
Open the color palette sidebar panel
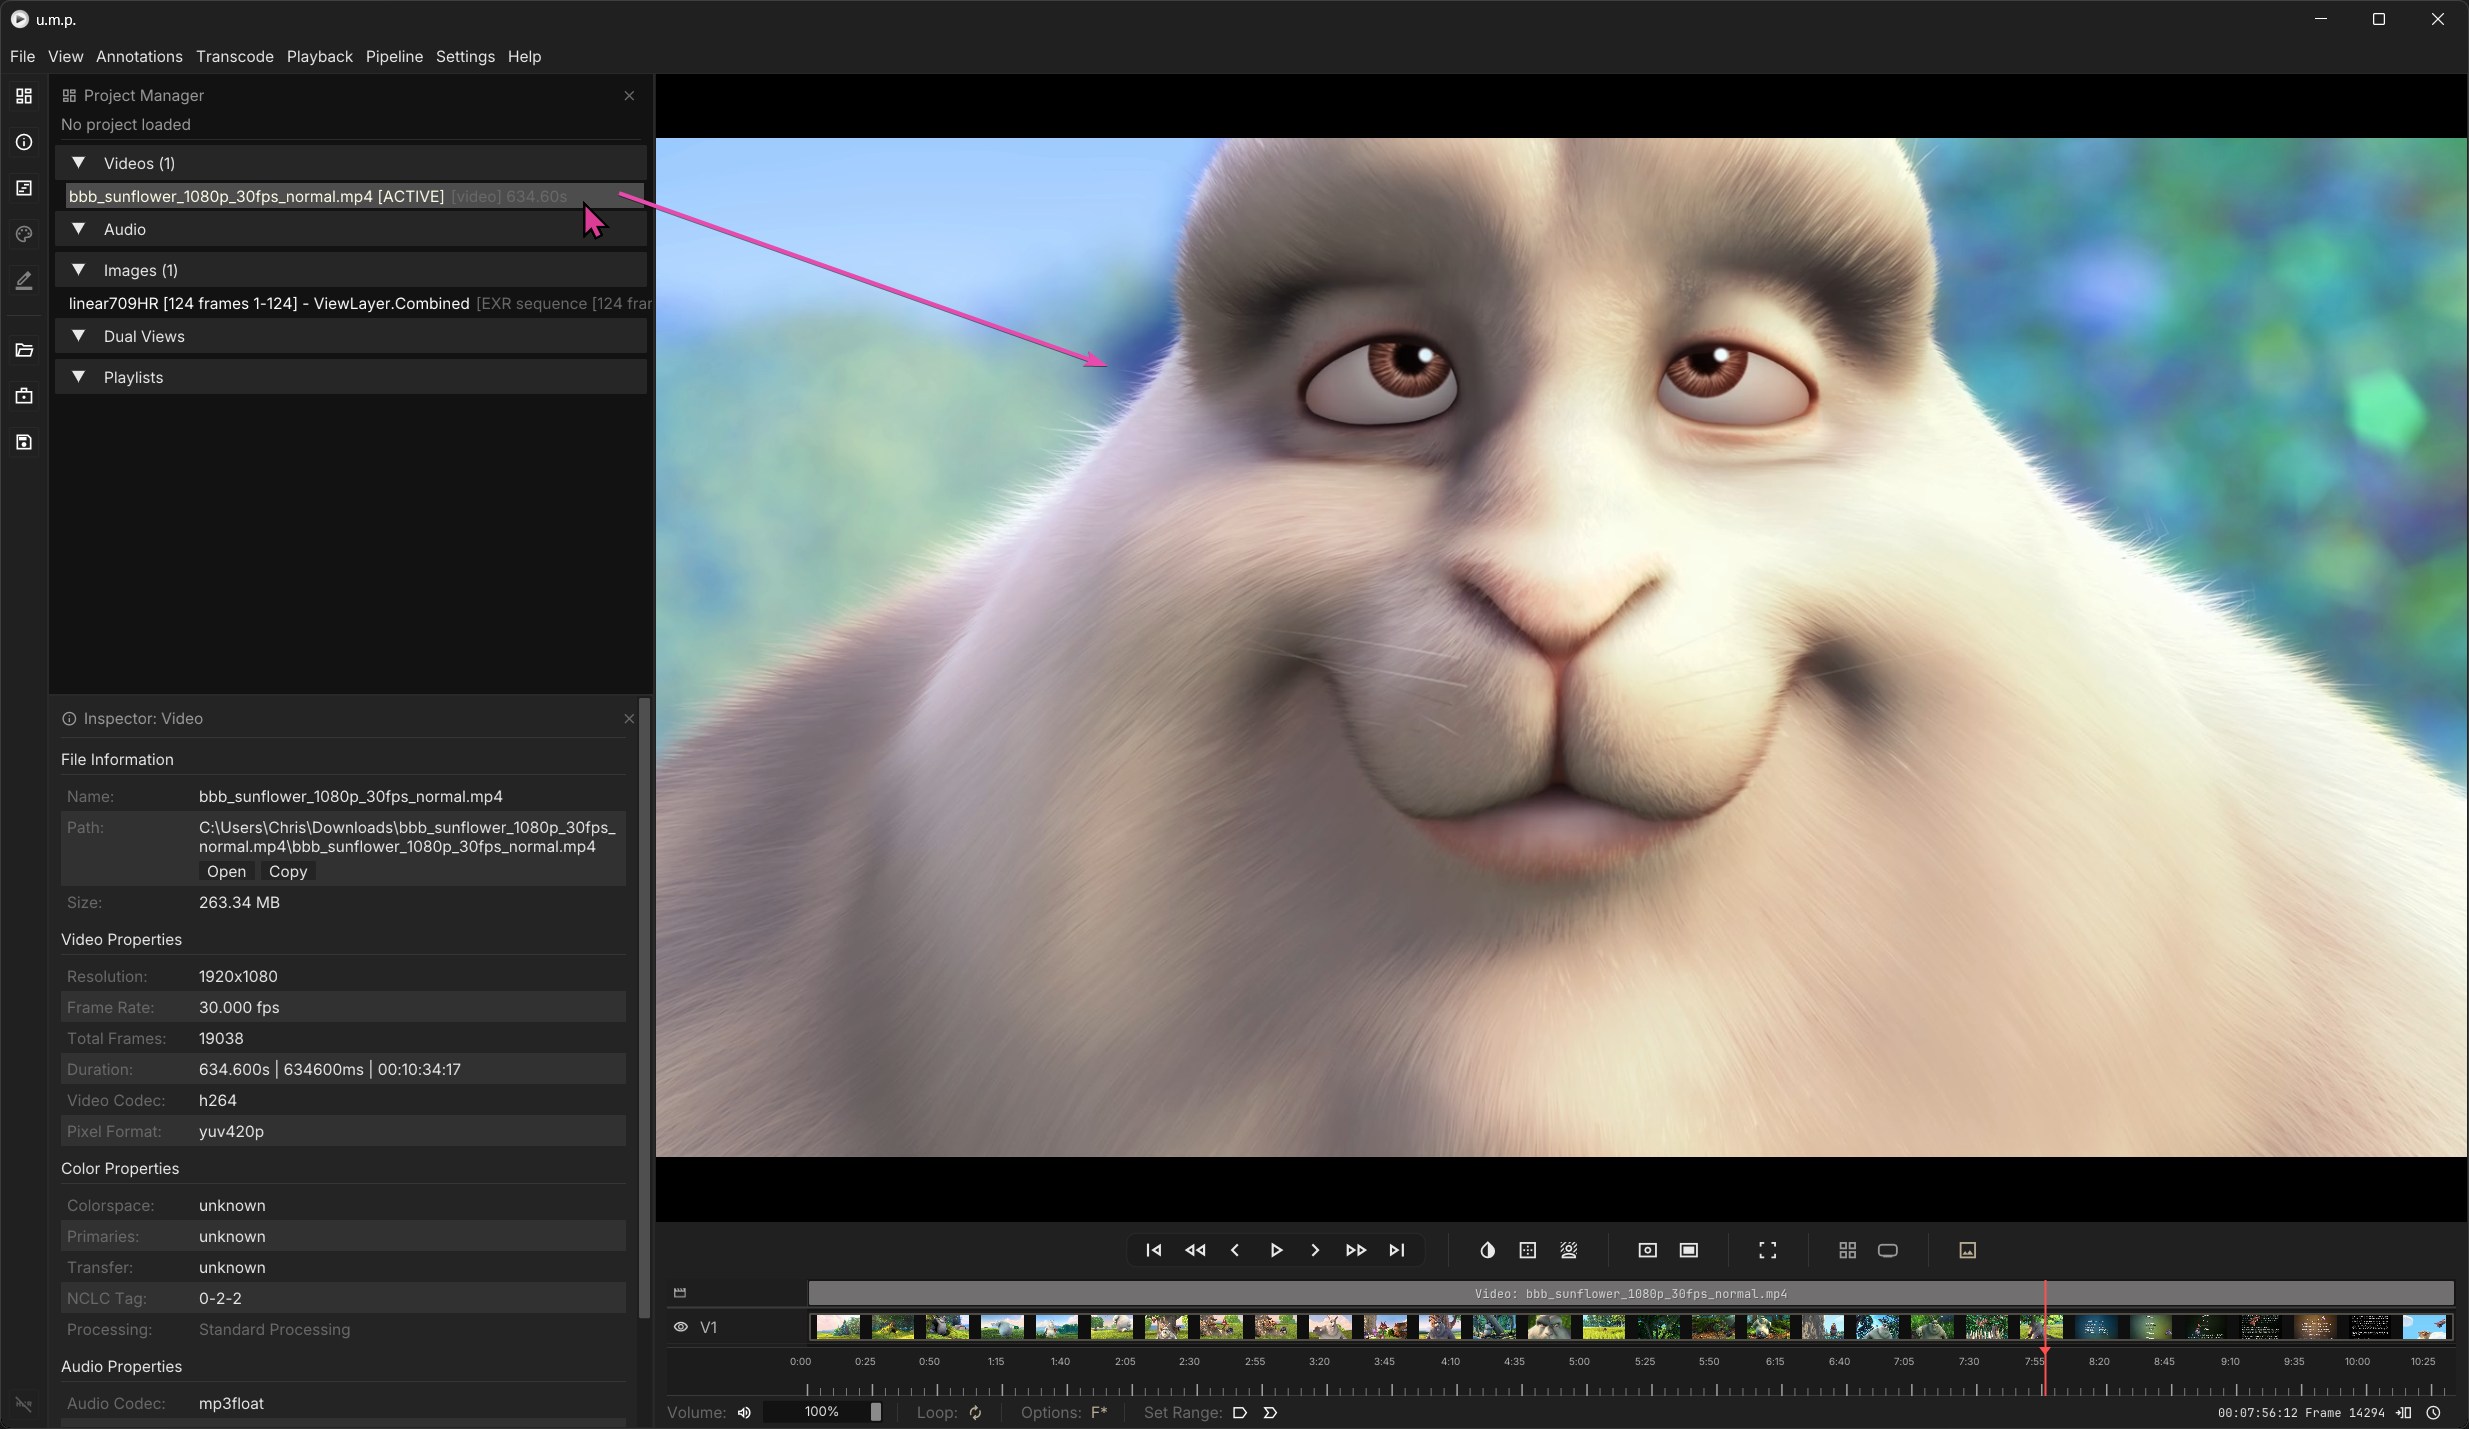pos(24,234)
